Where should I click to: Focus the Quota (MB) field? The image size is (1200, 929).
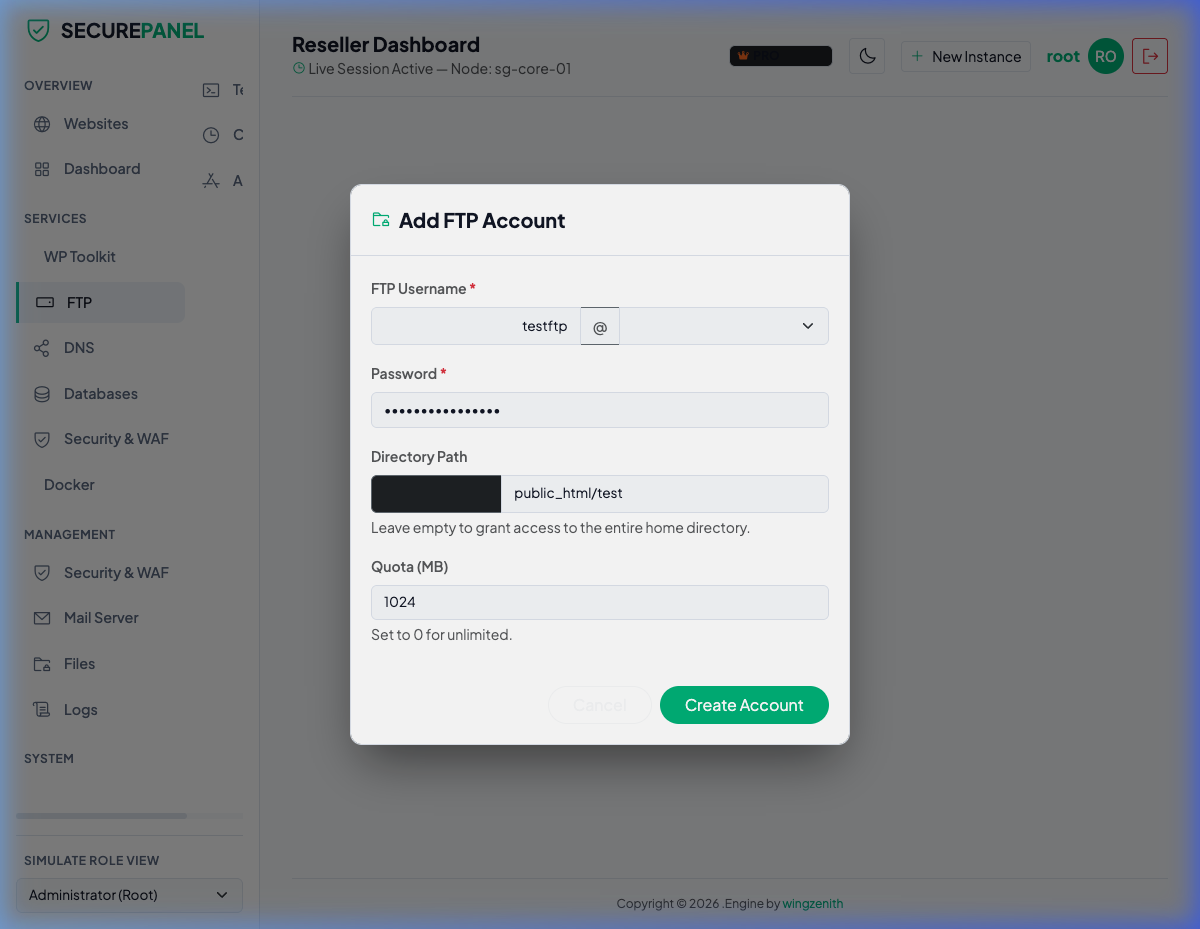point(600,602)
